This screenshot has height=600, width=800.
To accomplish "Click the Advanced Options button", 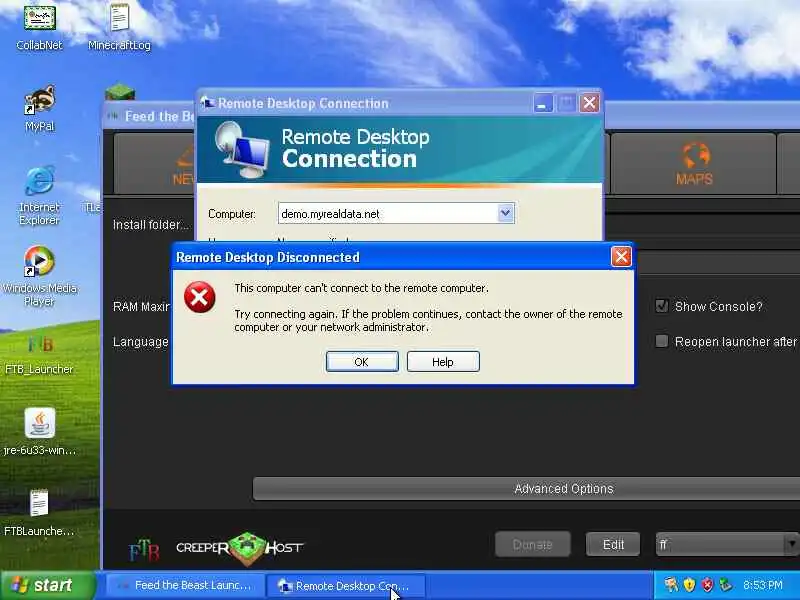I will tap(527, 489).
